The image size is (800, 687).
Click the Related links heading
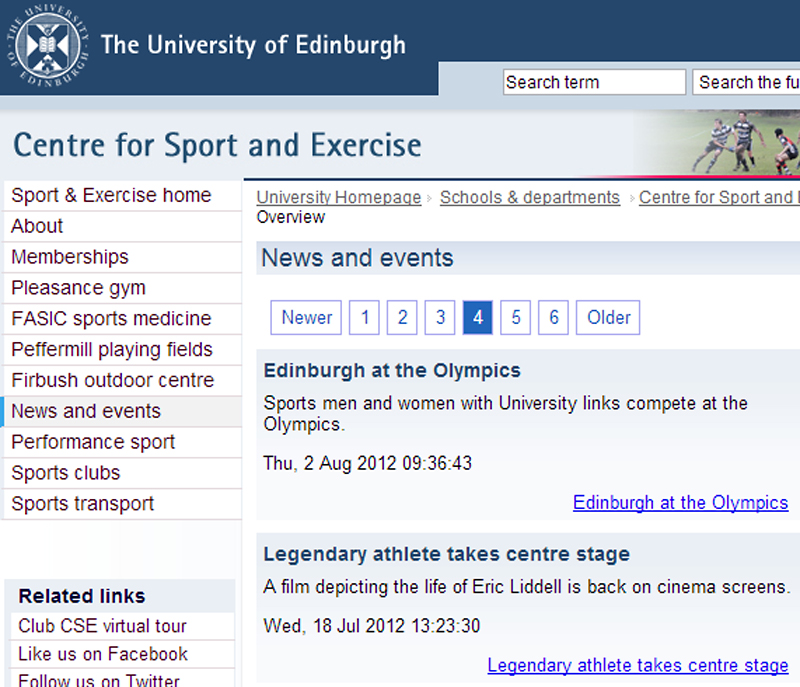click(x=82, y=596)
